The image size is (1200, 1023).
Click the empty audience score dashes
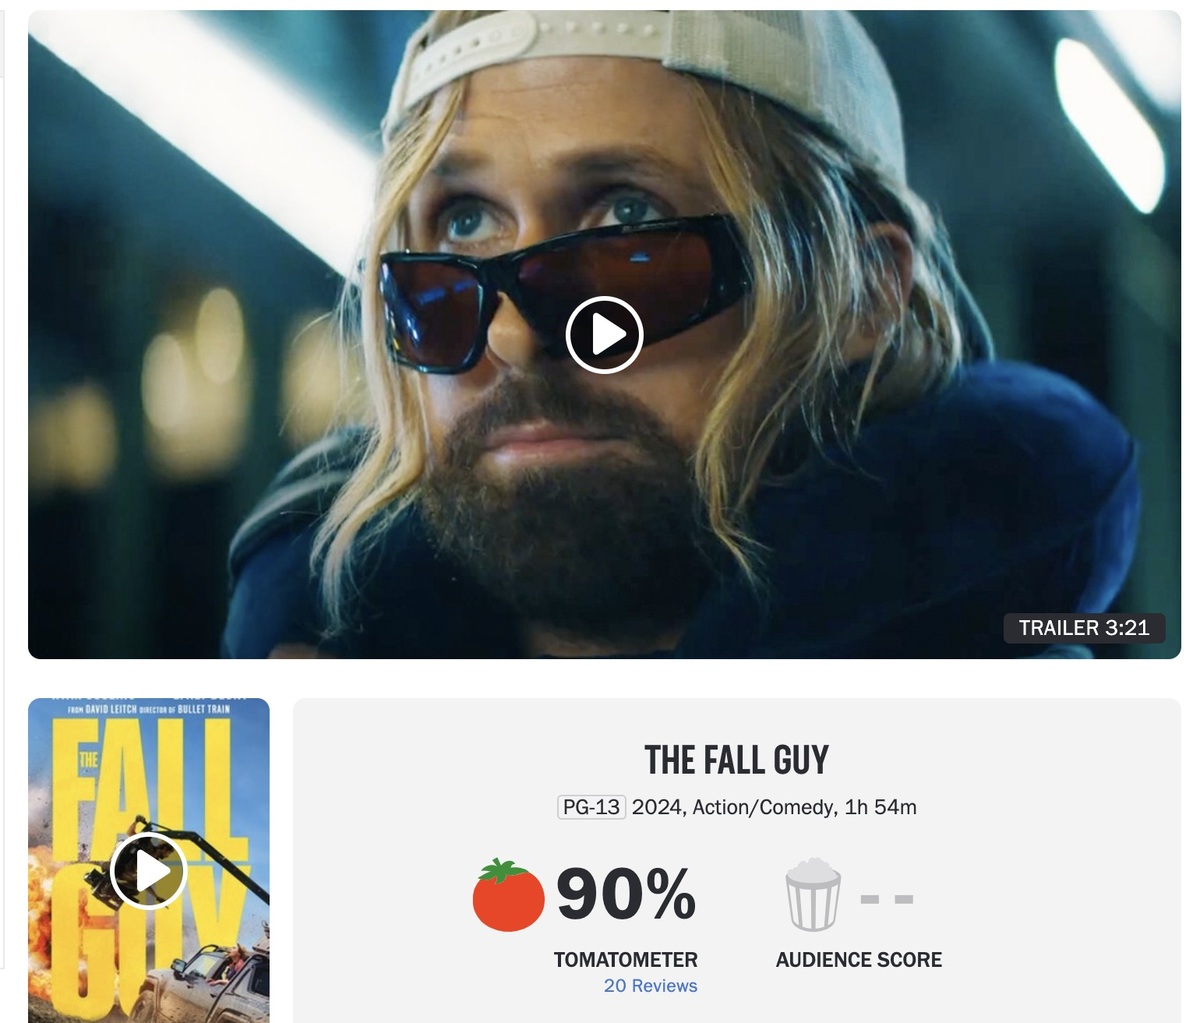[x=887, y=900]
